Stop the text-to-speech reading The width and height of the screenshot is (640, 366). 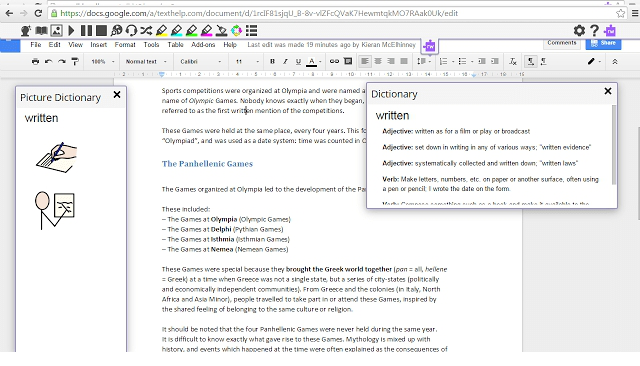pos(101,31)
